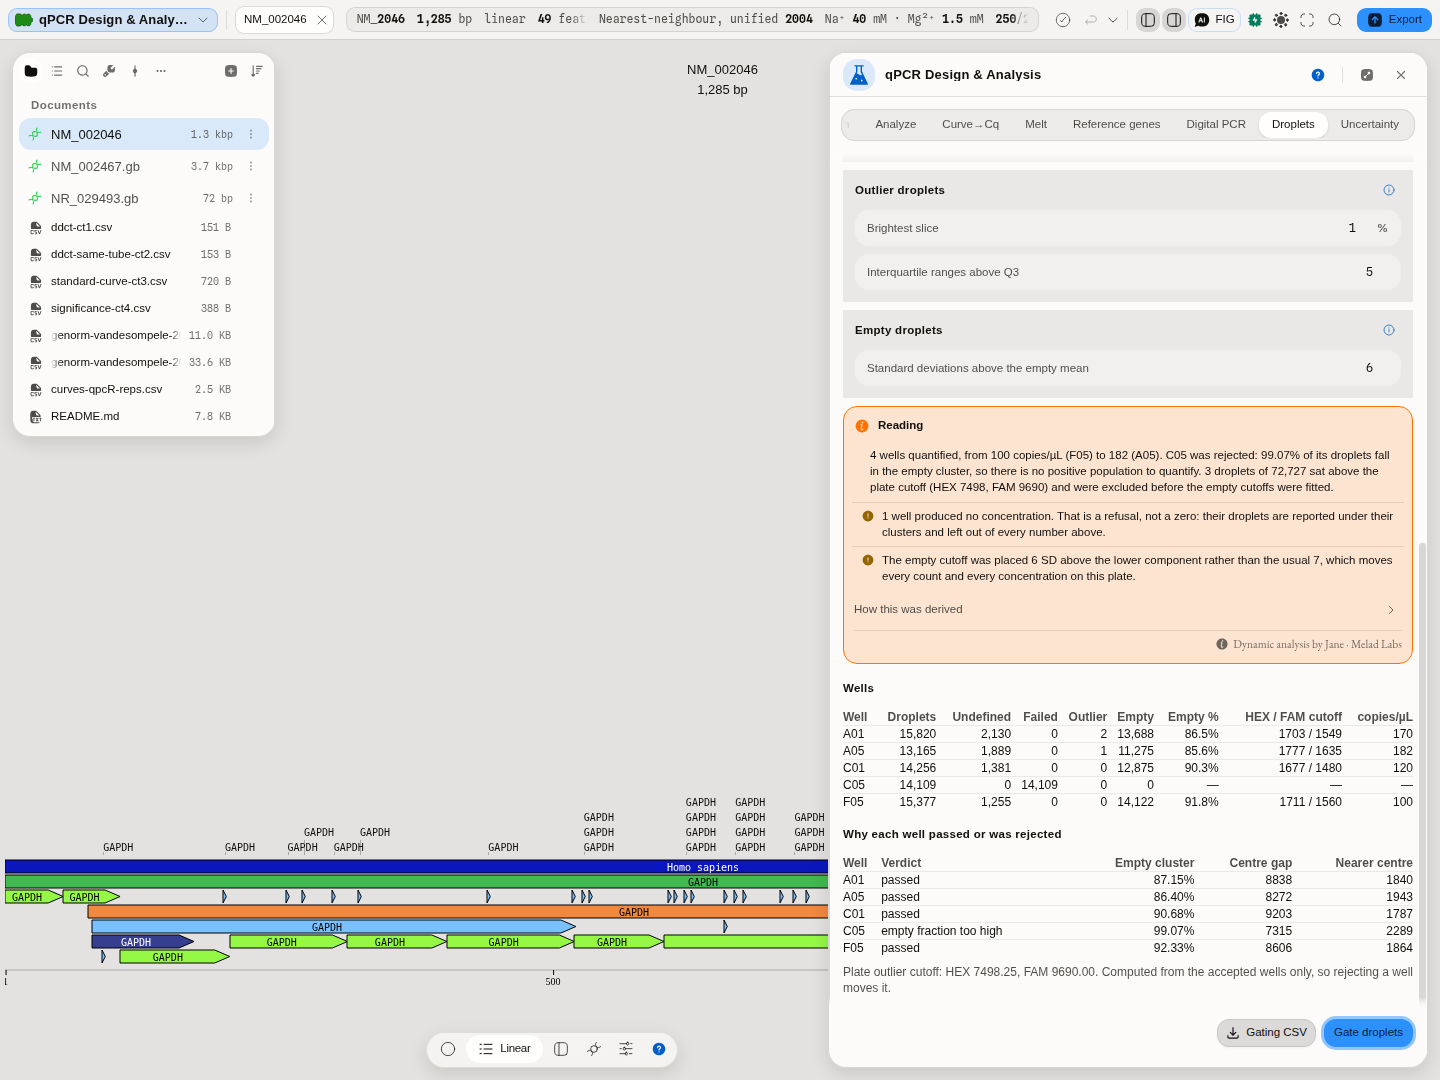Open the magnifier search icon in the sidebar
The height and width of the screenshot is (1080, 1440).
[x=83, y=71]
